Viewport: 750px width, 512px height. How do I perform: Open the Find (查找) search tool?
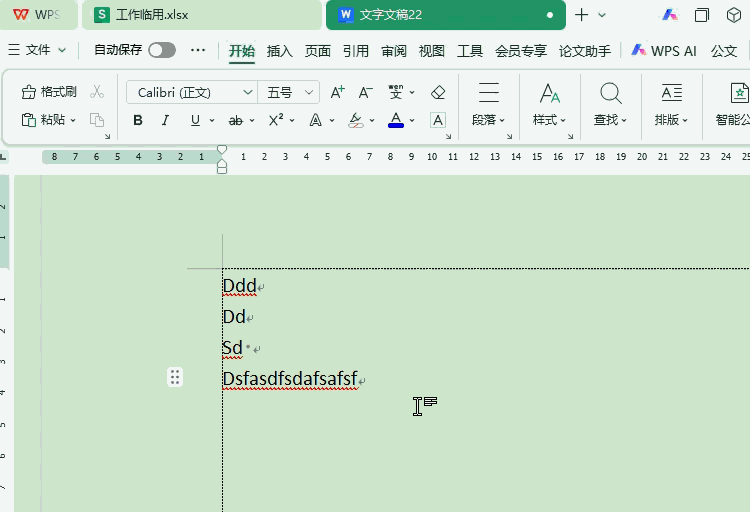pyautogui.click(x=610, y=104)
